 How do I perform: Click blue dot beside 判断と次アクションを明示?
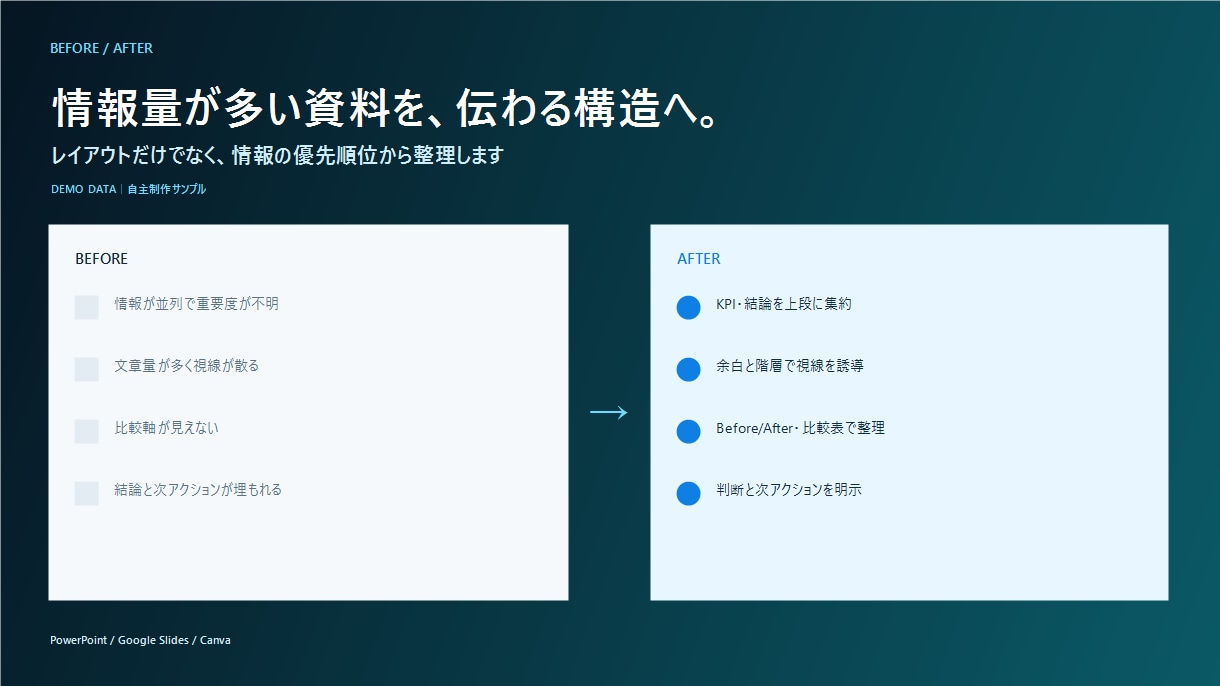click(x=689, y=493)
